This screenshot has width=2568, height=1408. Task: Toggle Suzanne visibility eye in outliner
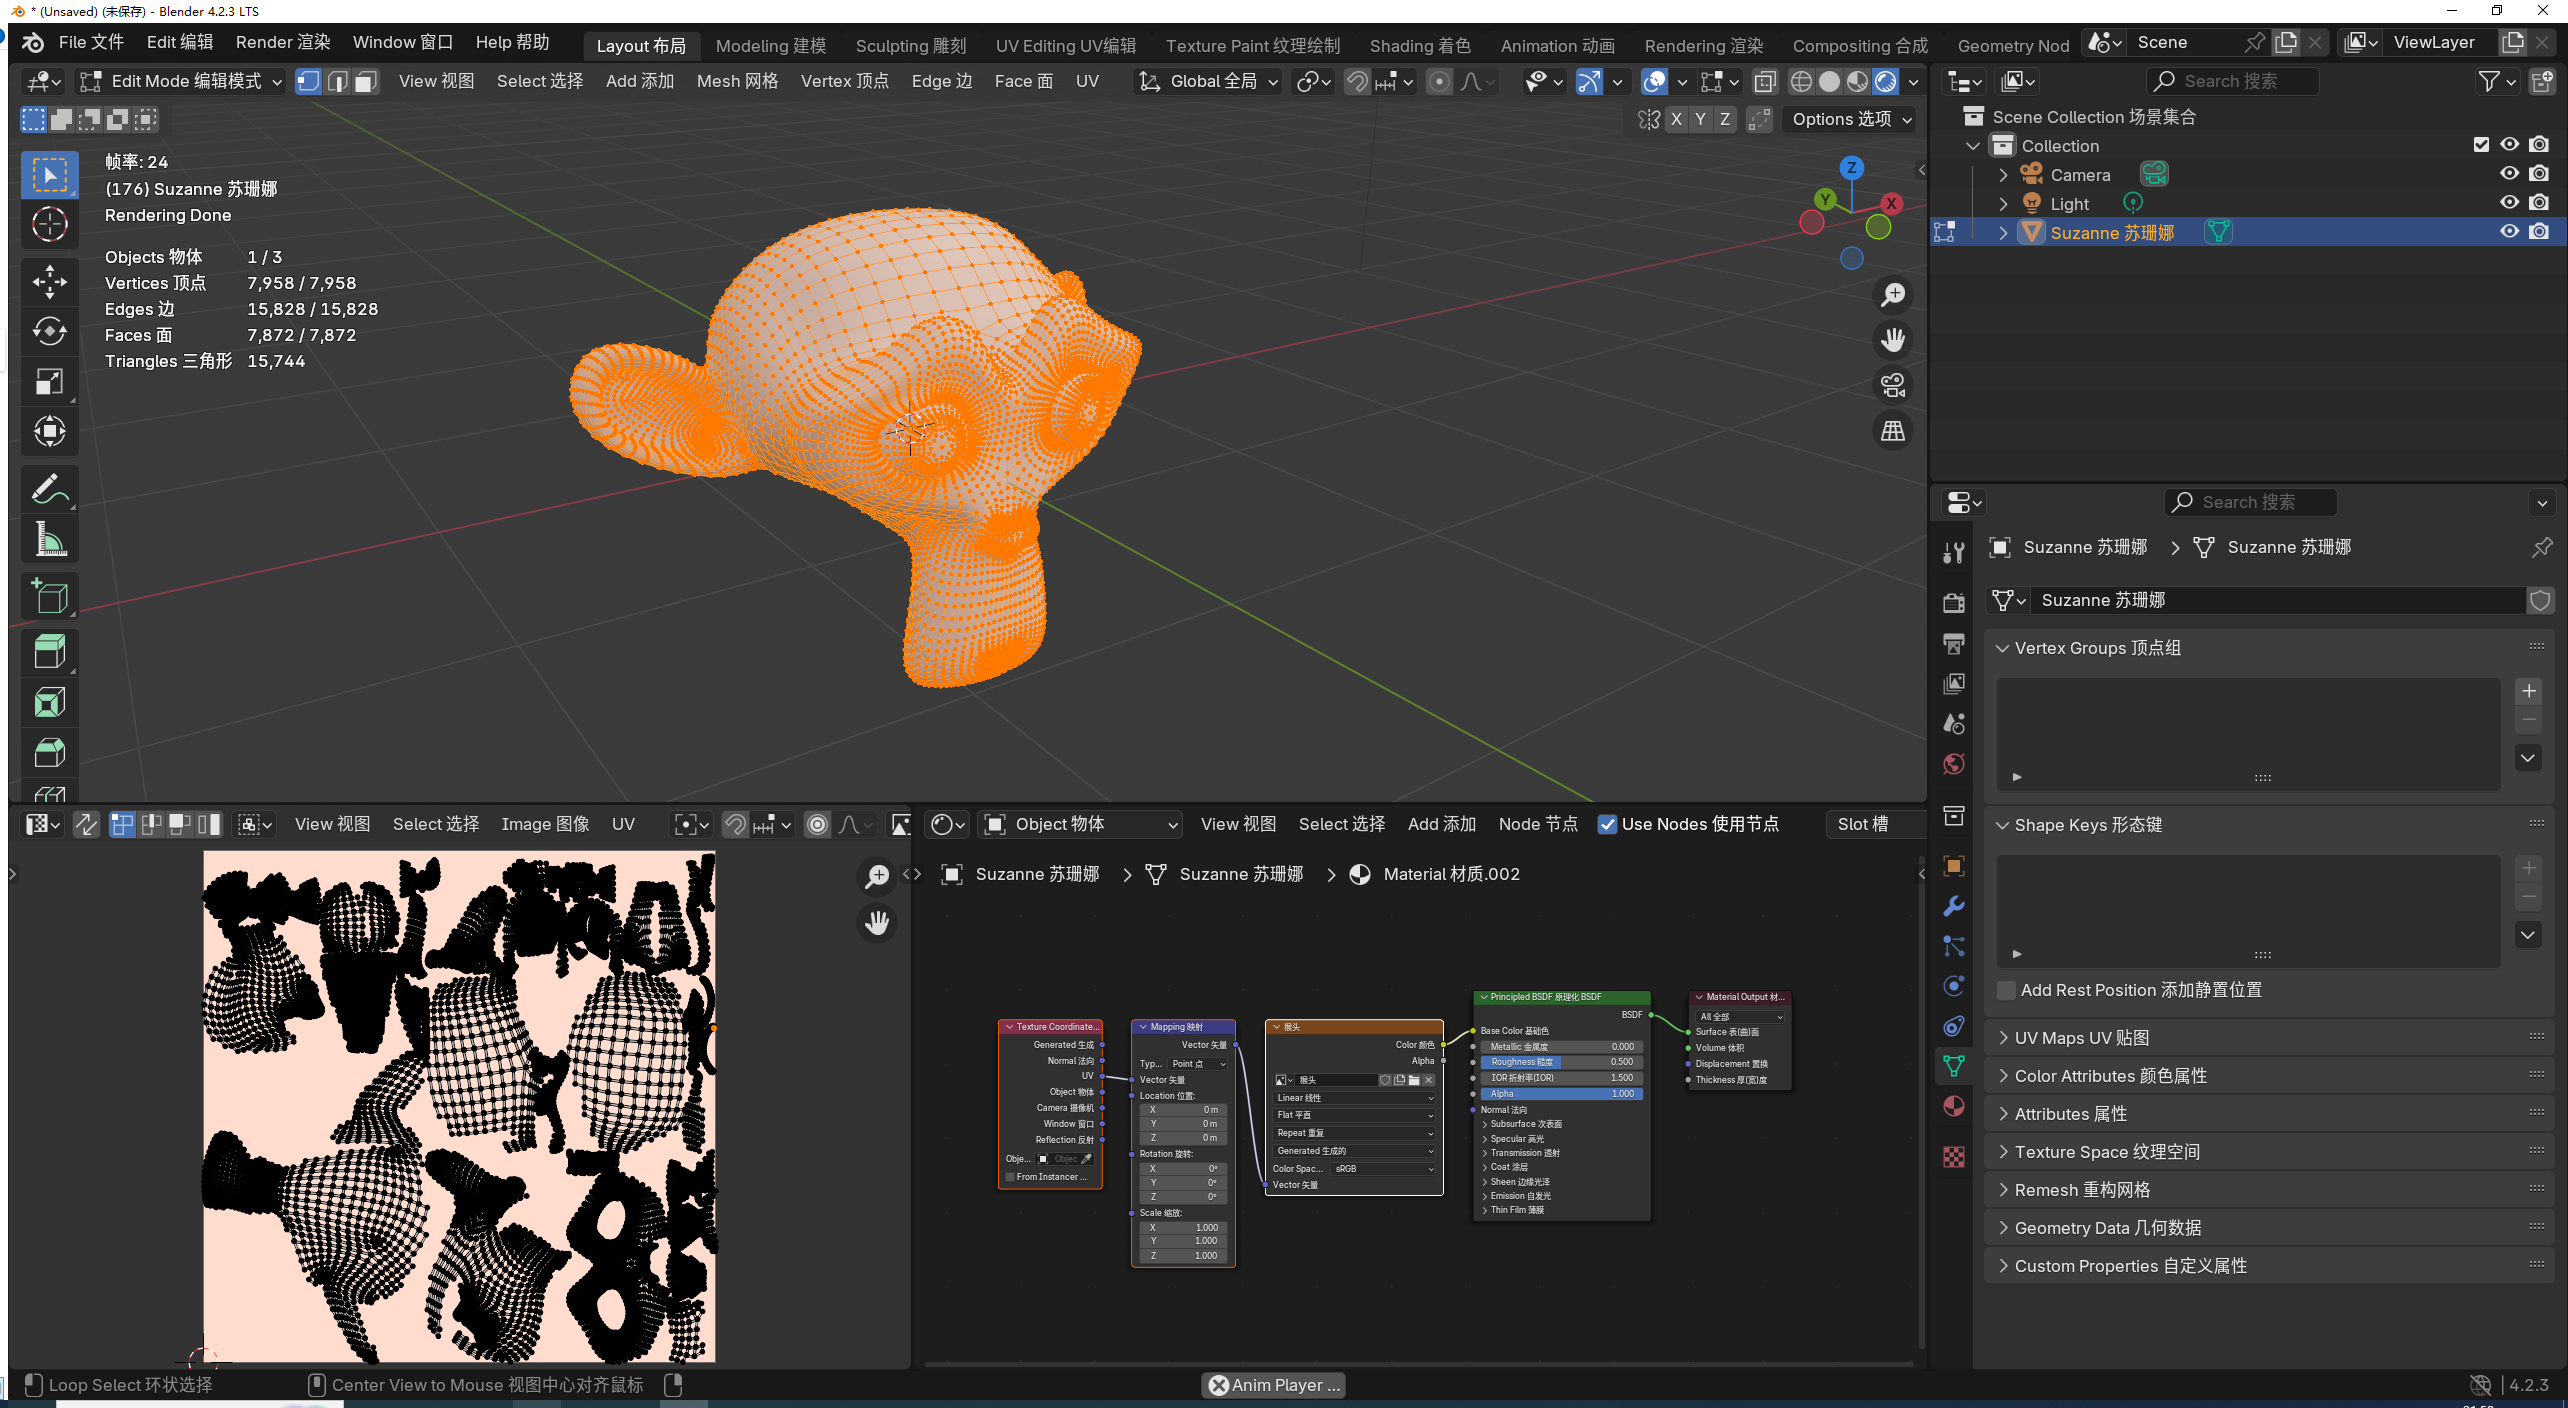(2510, 232)
